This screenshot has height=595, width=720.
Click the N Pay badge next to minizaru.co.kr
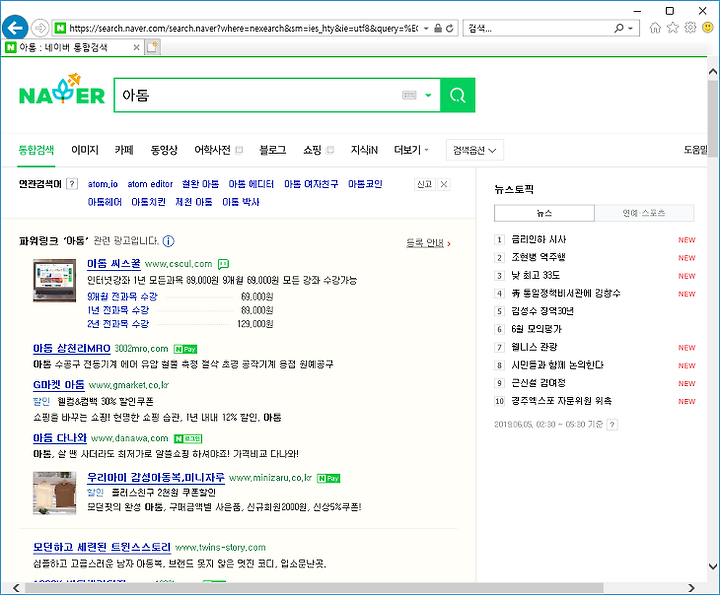pyautogui.click(x=328, y=478)
